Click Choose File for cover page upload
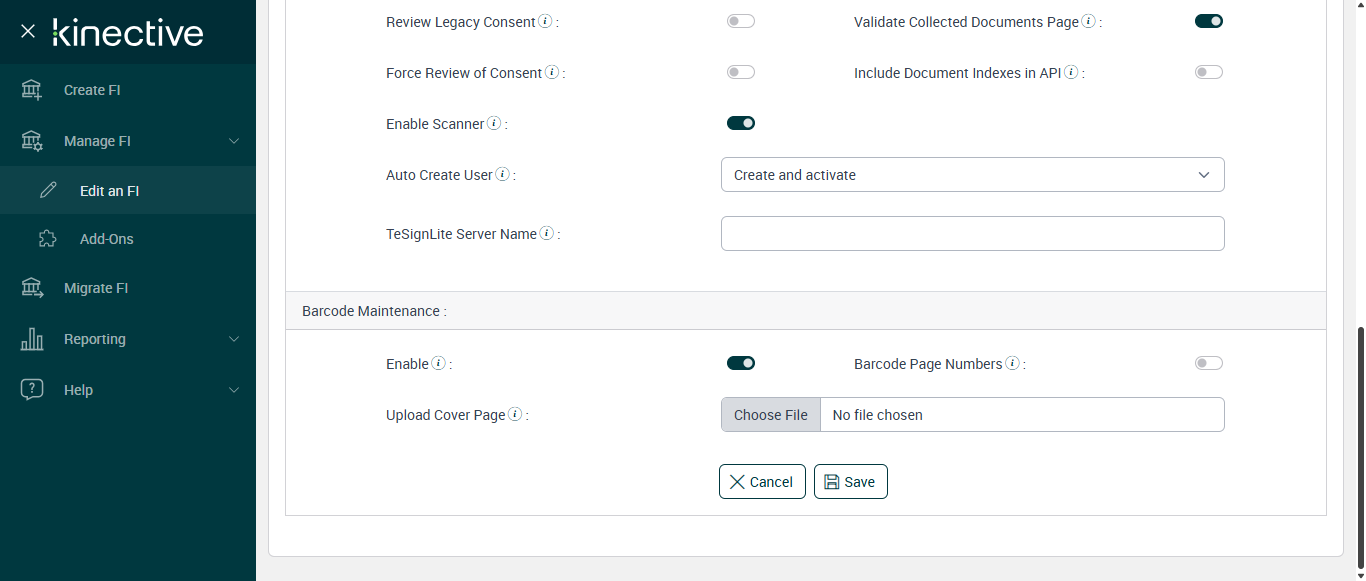Viewport: 1366px width, 581px height. 771,415
